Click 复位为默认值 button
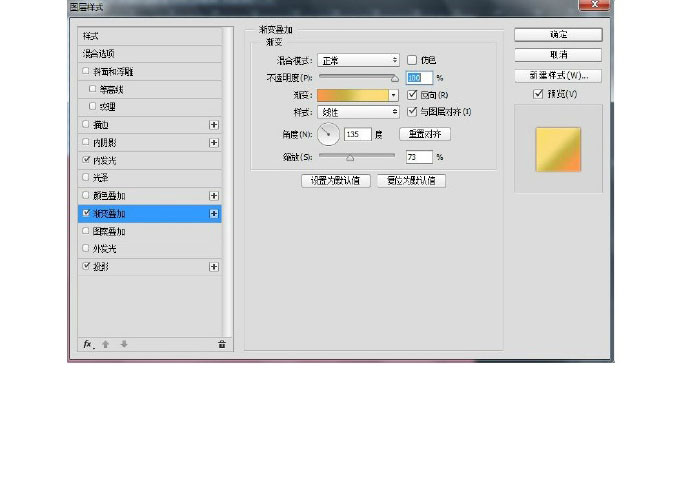The width and height of the screenshot is (690, 480). coord(411,181)
